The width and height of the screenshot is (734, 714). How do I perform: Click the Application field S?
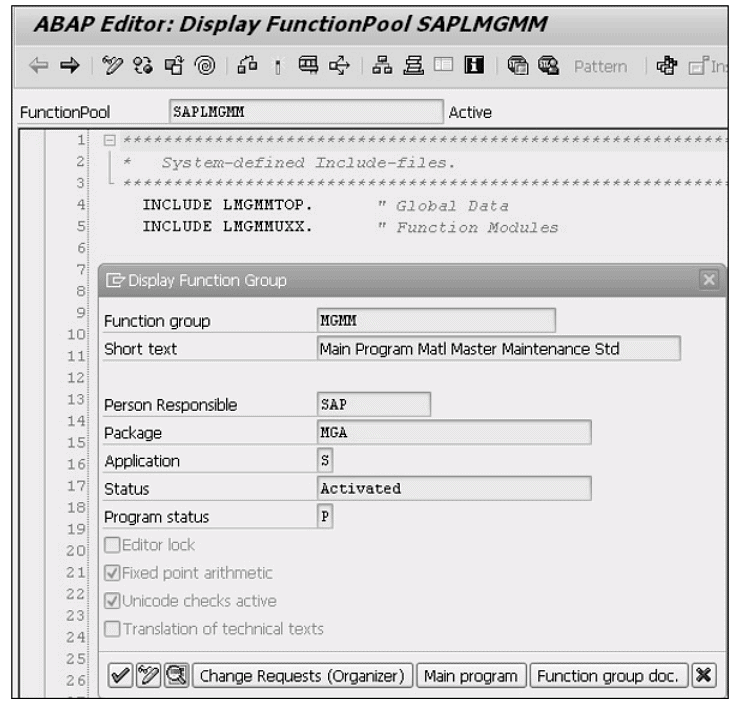(325, 460)
